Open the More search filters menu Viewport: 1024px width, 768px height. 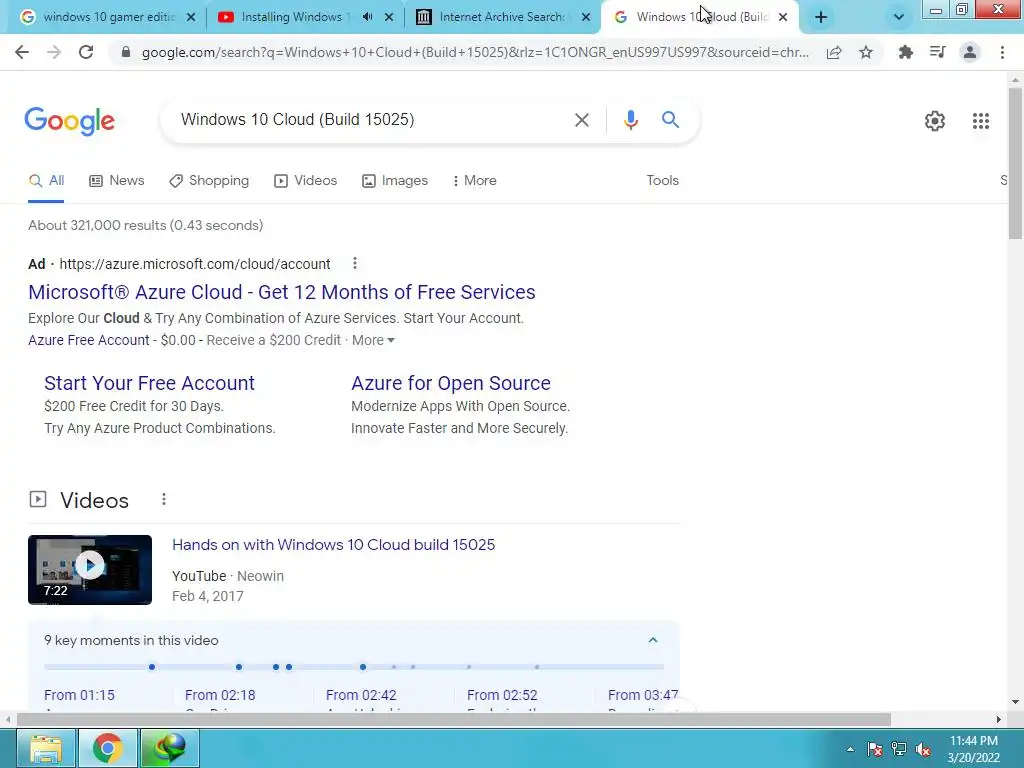pos(475,180)
